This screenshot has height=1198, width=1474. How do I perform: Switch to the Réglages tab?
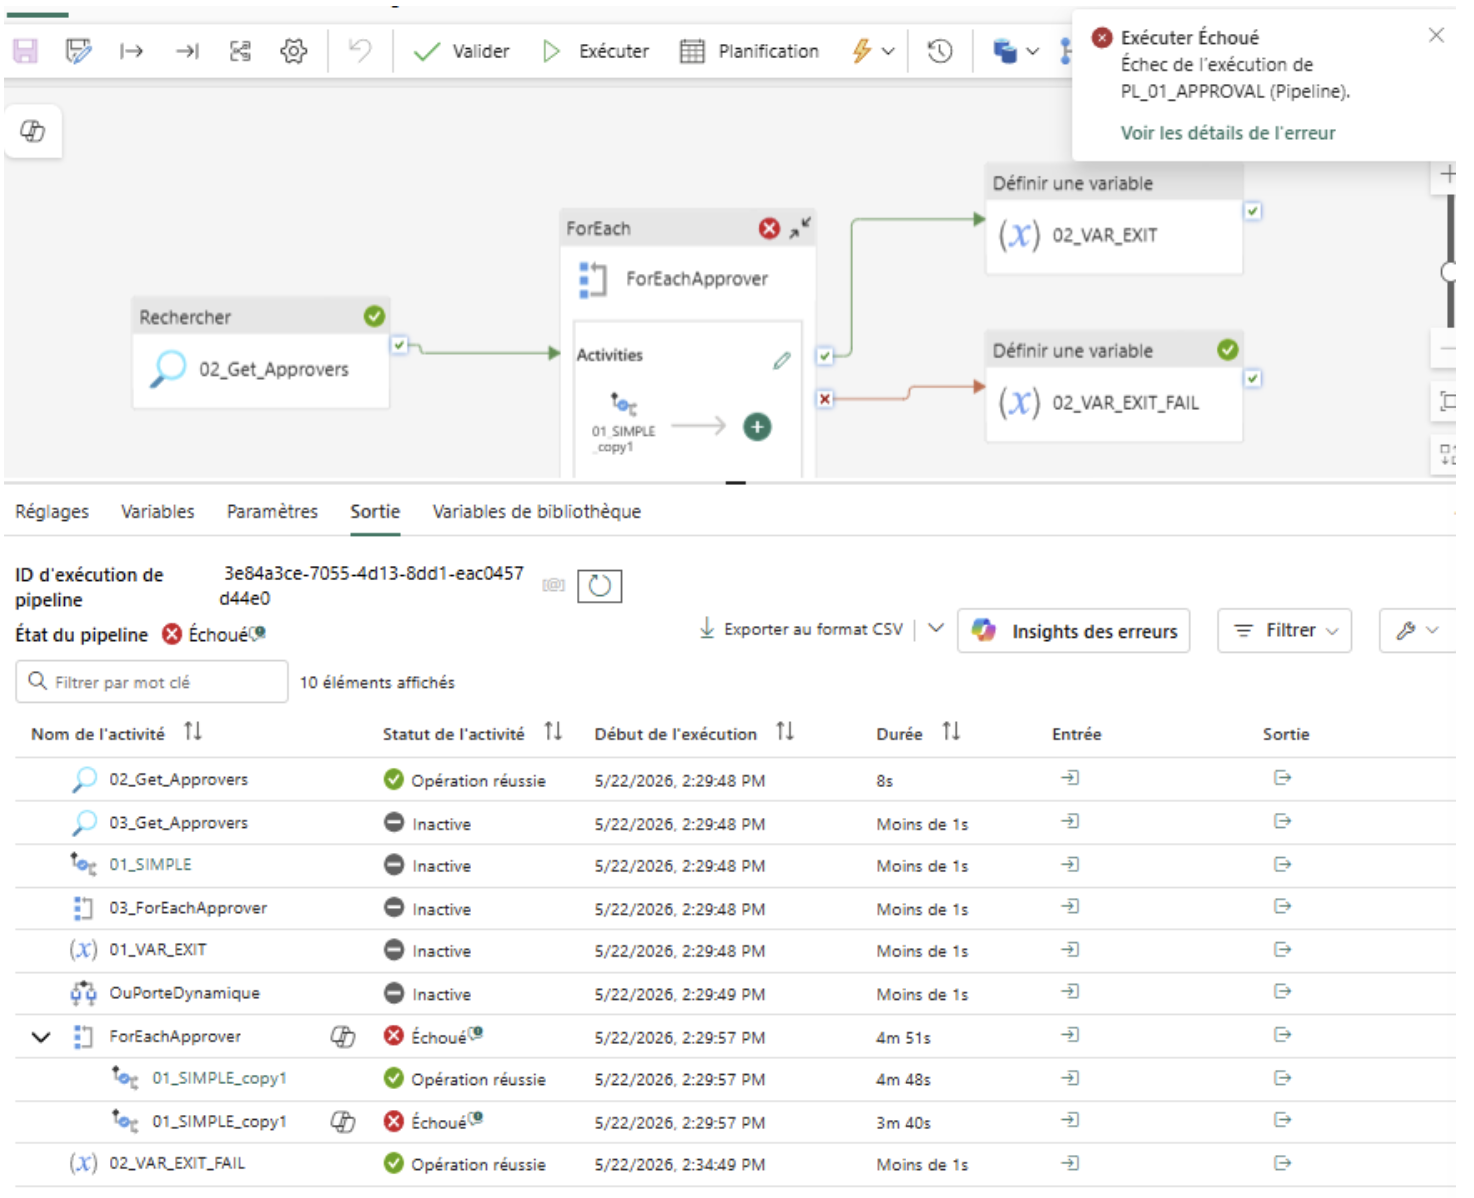tap(52, 511)
